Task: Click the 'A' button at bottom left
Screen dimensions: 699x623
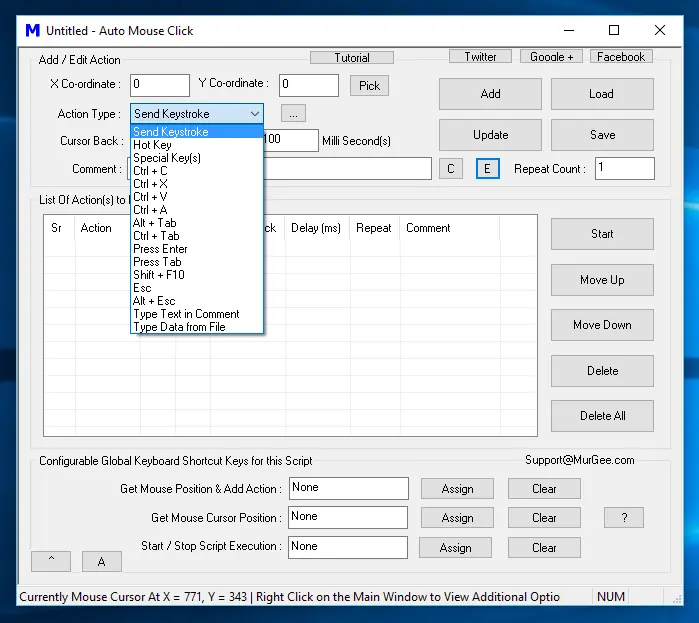Action: (x=101, y=561)
